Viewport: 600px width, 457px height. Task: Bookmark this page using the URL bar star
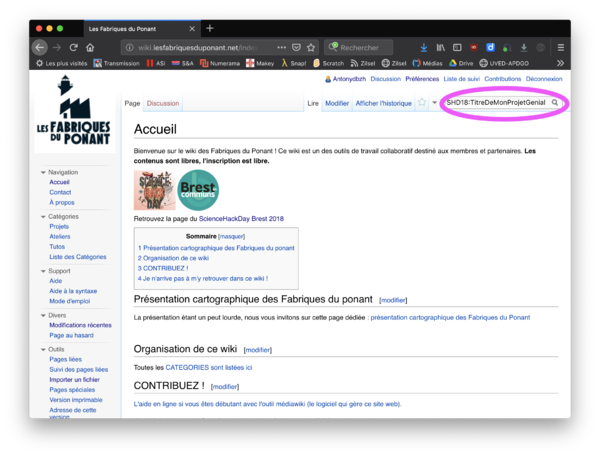click(x=312, y=47)
